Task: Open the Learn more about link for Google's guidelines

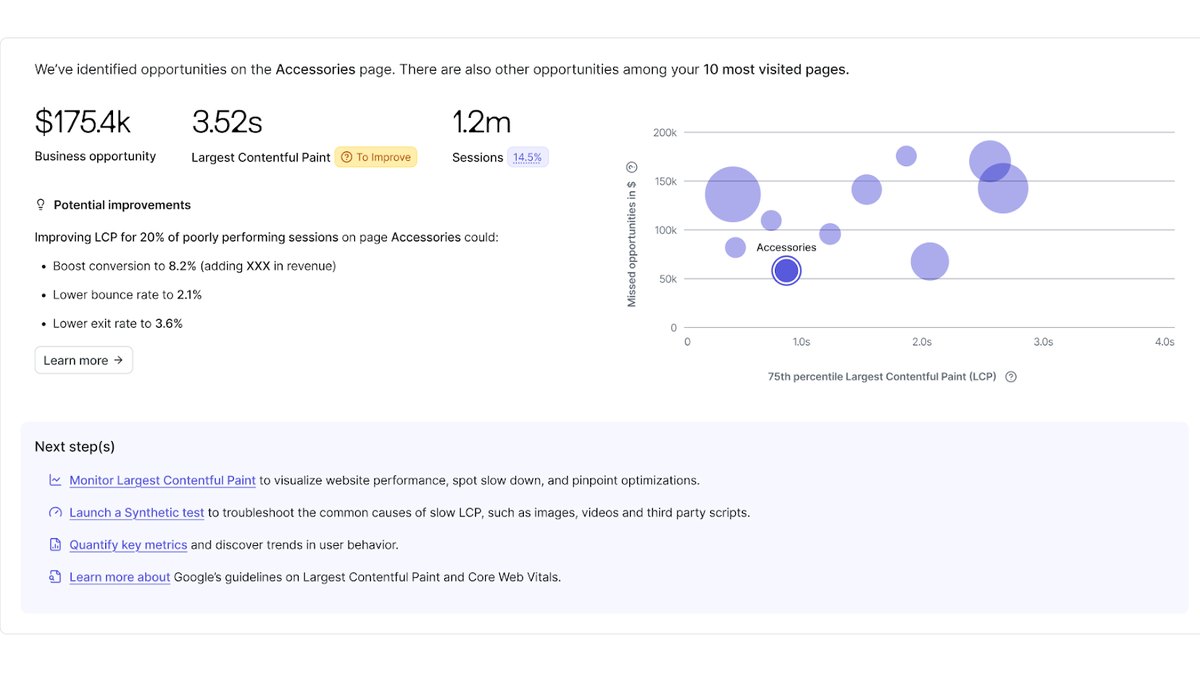Action: (x=119, y=577)
